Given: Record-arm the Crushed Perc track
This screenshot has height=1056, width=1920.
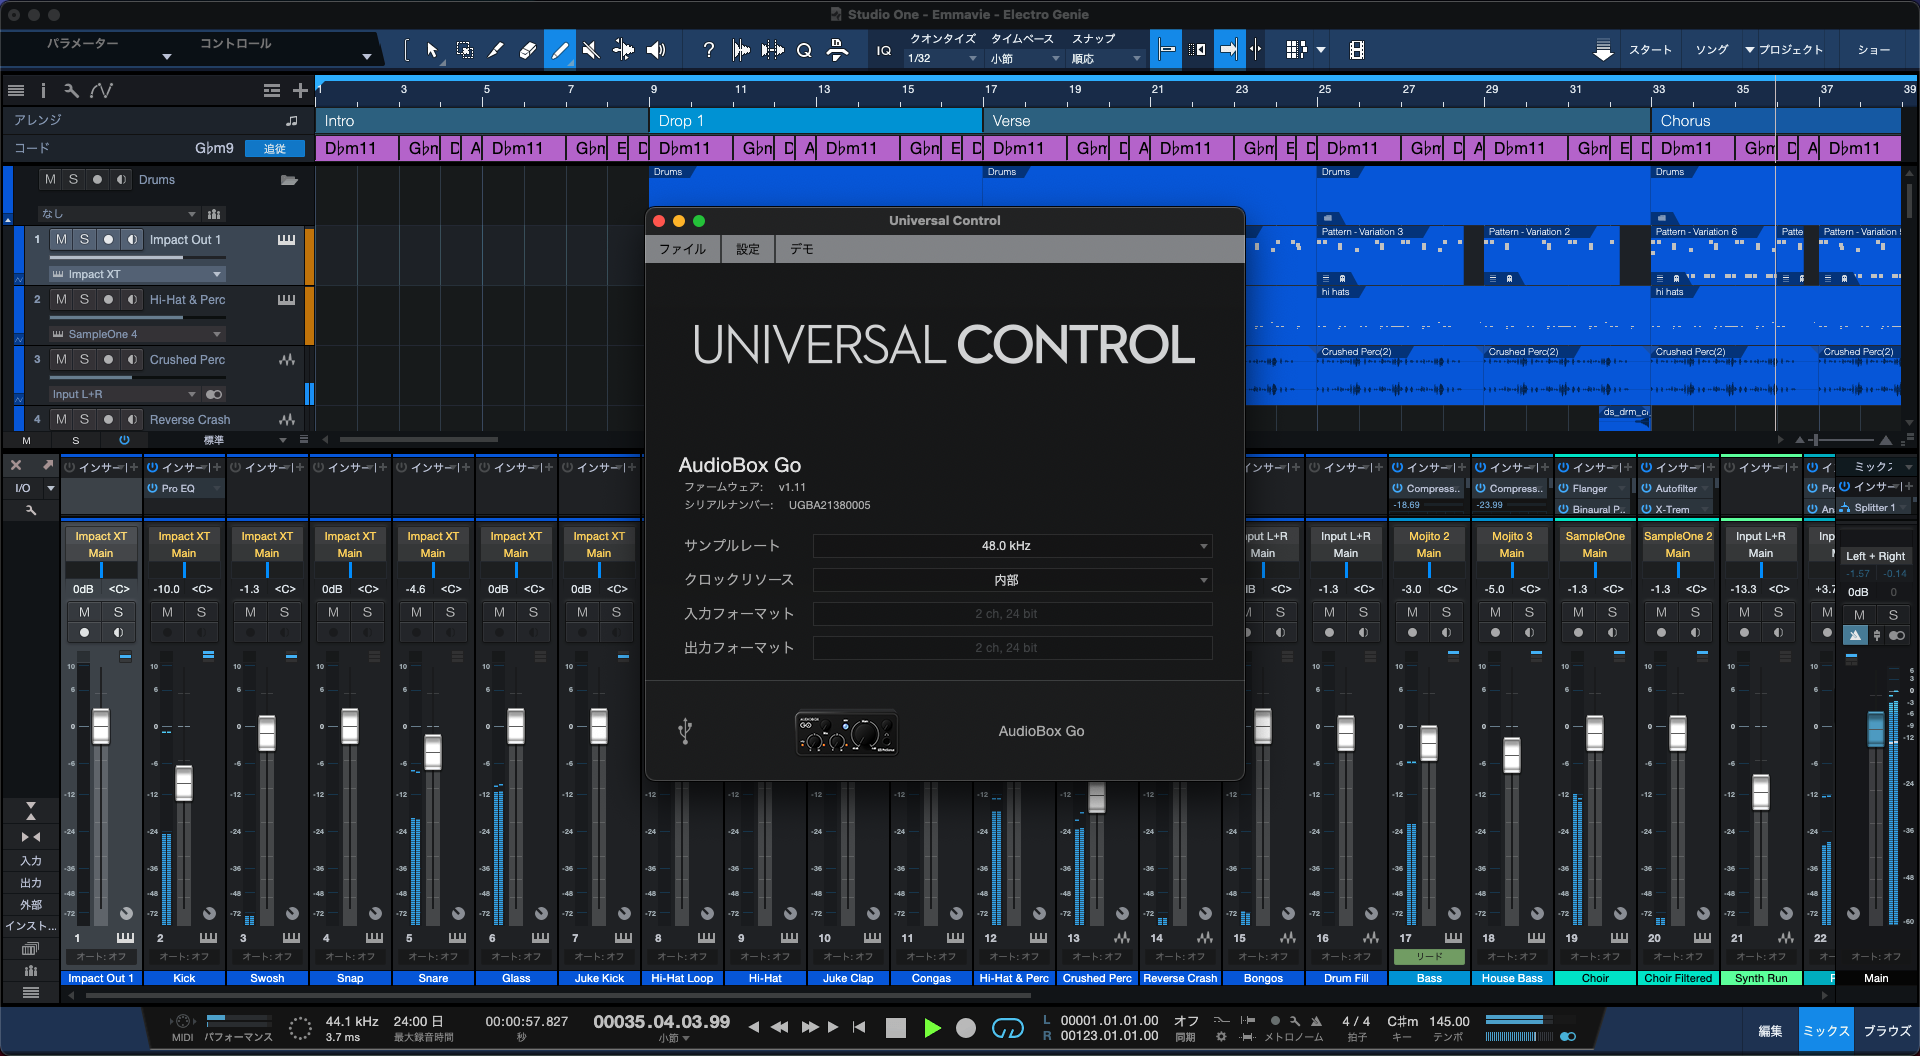Looking at the screenshot, I should coord(108,360).
